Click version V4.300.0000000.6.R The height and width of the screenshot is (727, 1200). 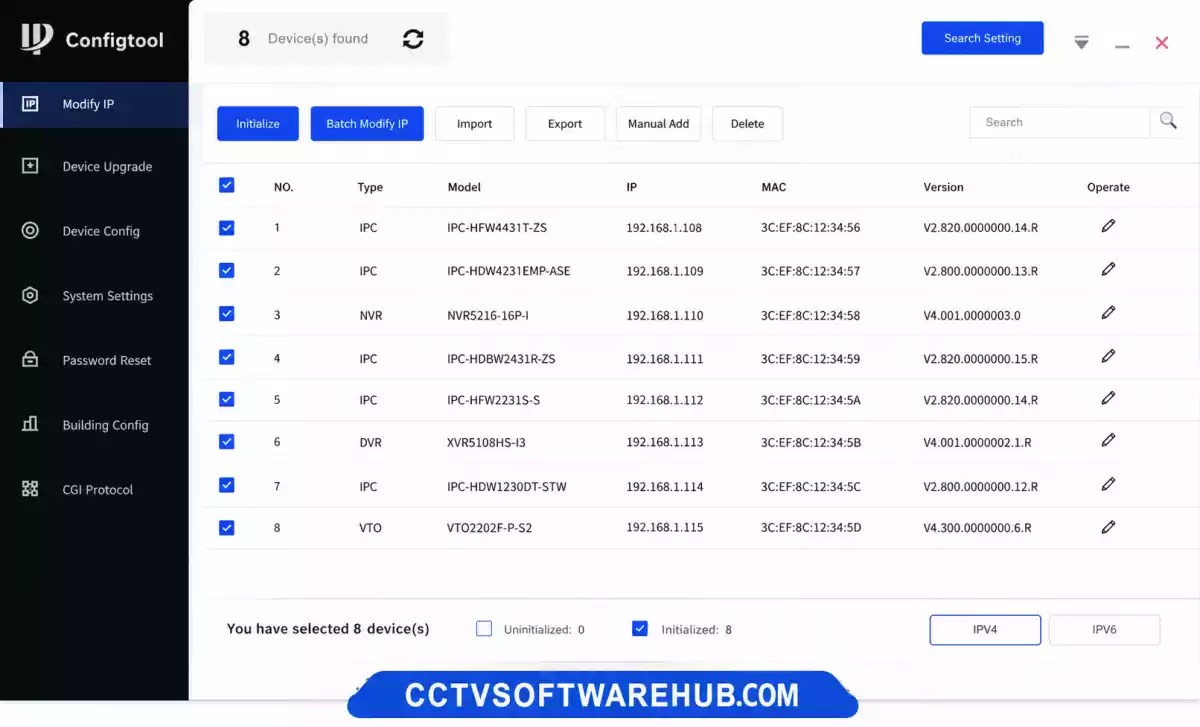(x=977, y=527)
